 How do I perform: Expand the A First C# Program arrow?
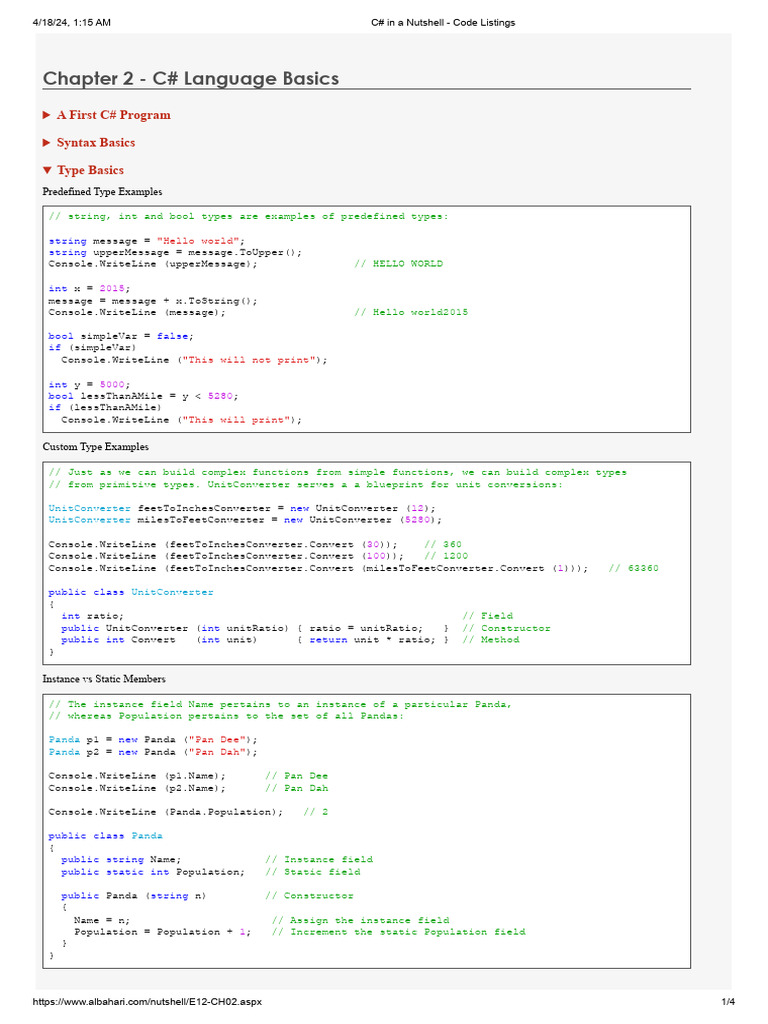coord(47,115)
